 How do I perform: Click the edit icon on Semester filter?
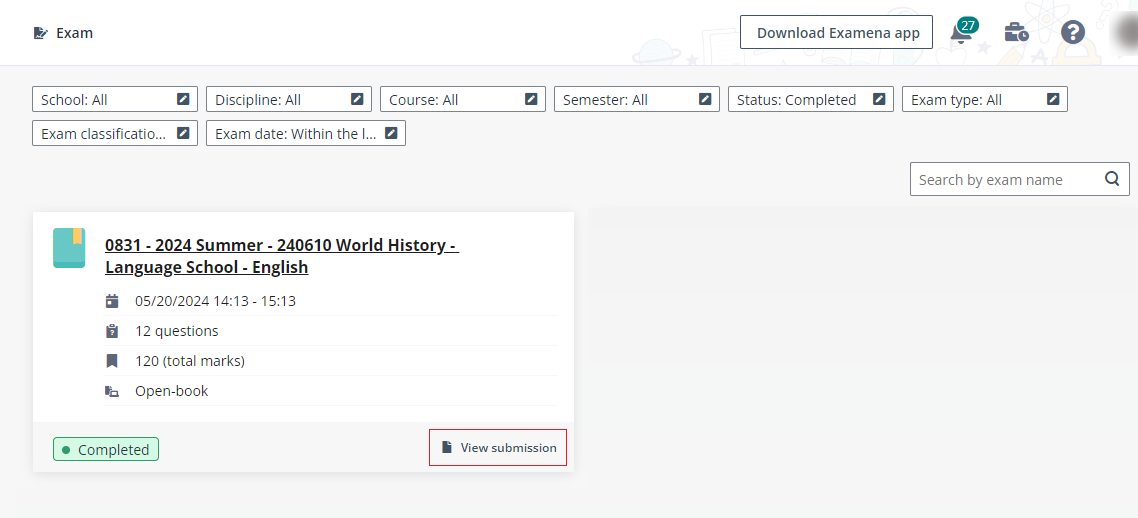point(705,99)
